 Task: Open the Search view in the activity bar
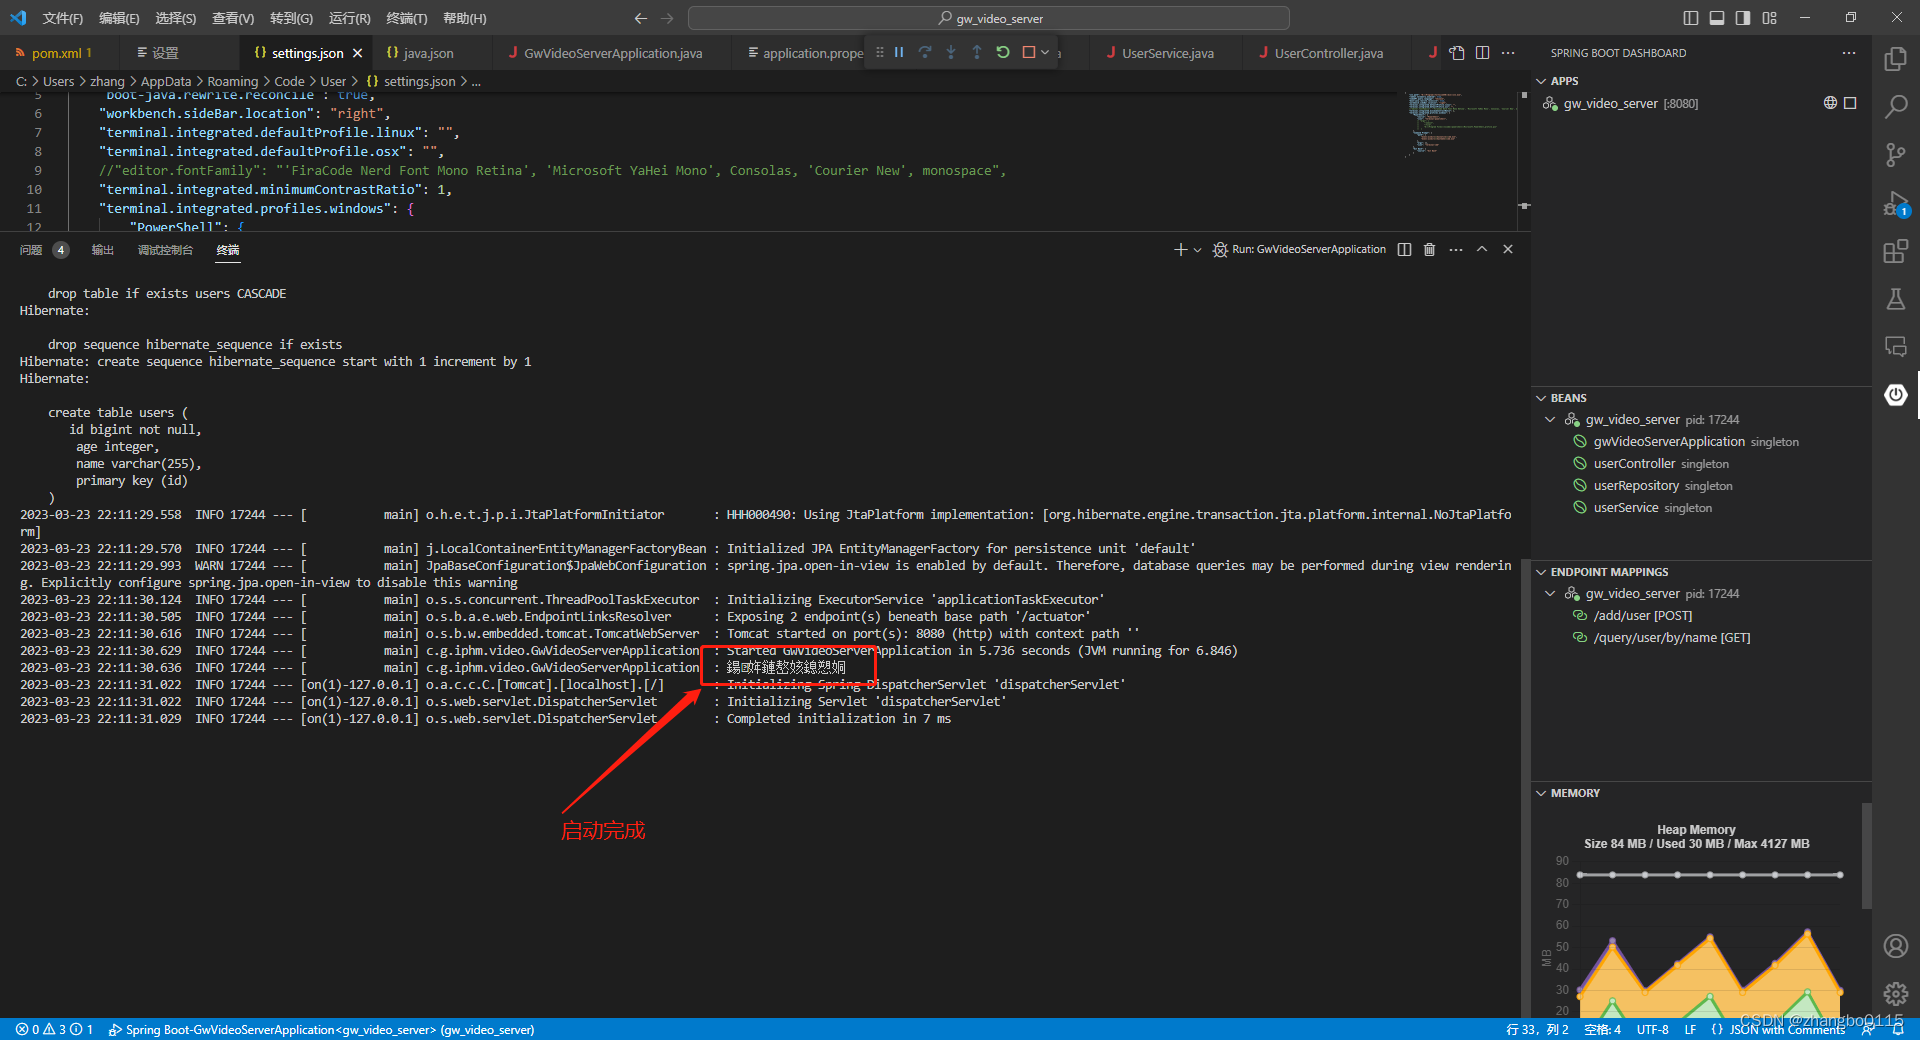(1895, 107)
